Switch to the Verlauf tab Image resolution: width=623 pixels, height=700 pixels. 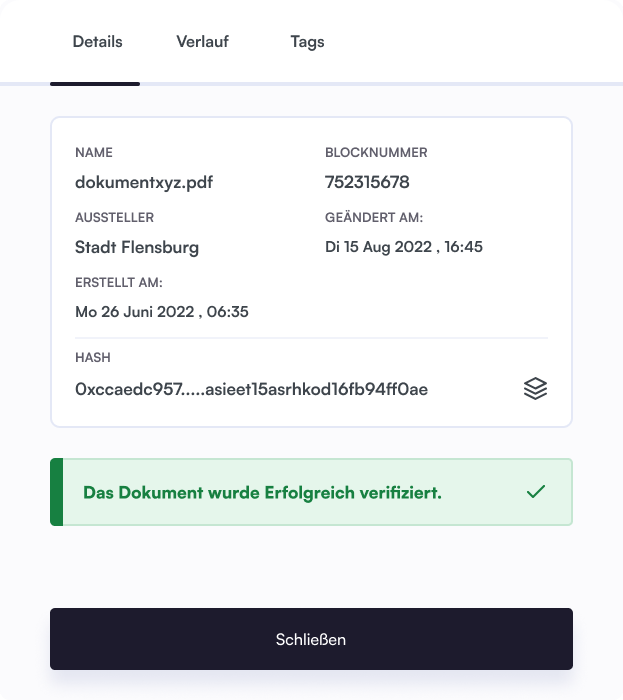(202, 42)
